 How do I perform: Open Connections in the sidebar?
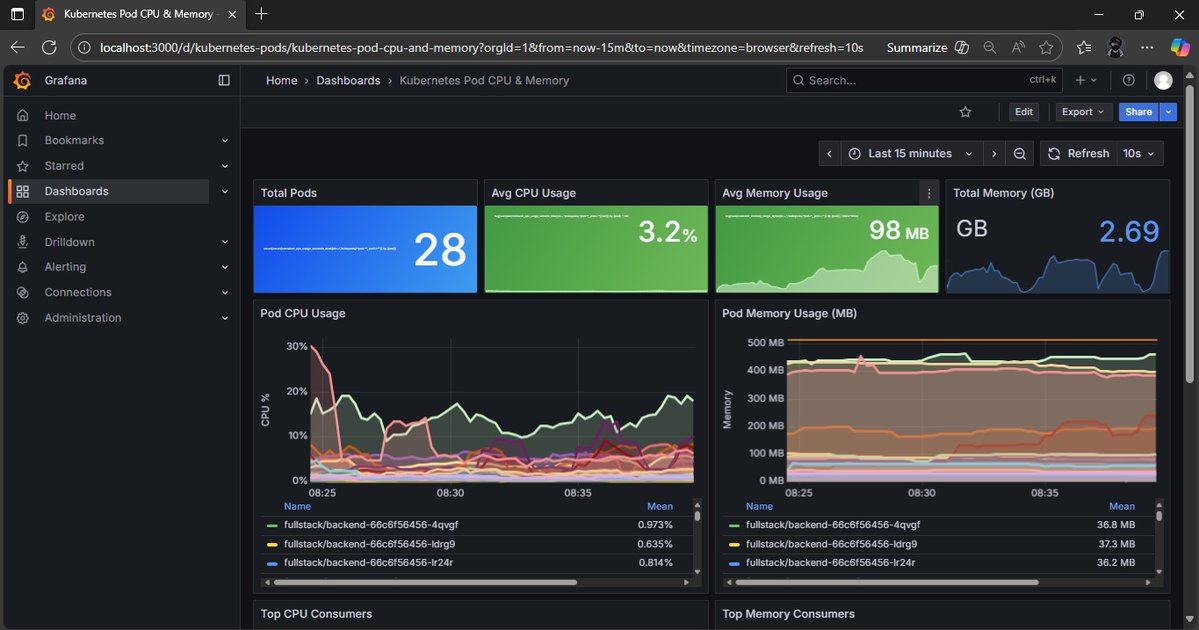[78, 293]
